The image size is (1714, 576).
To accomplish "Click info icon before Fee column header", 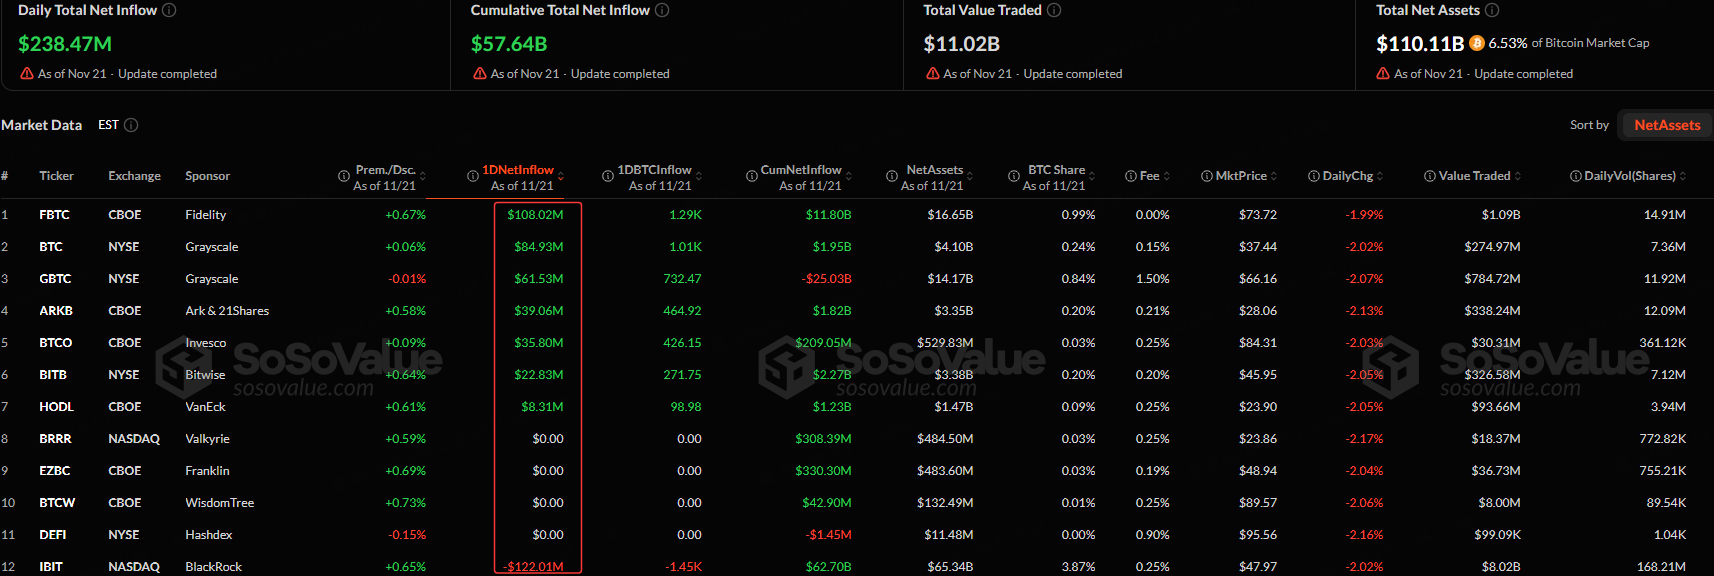I will pyautogui.click(x=1131, y=176).
